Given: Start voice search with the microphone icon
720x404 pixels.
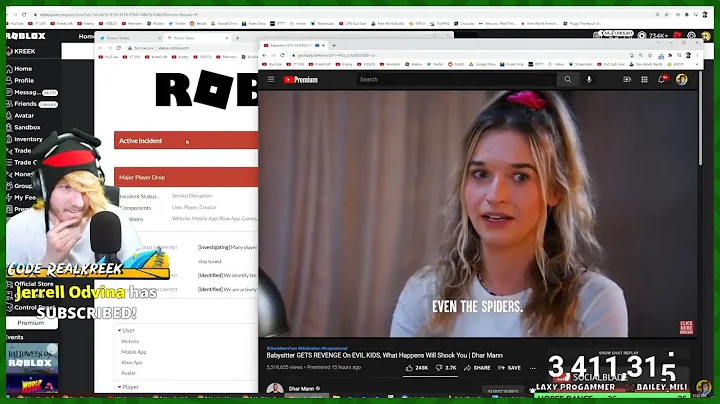Looking at the screenshot, I should point(589,79).
